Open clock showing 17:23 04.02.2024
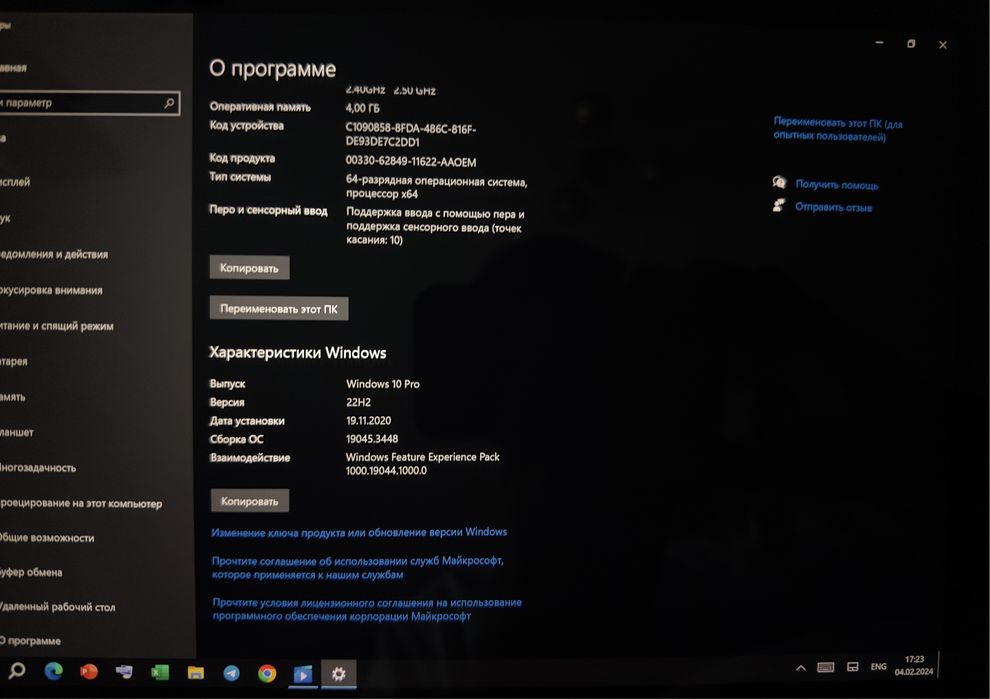Image resolution: width=990 pixels, height=699 pixels. click(914, 666)
